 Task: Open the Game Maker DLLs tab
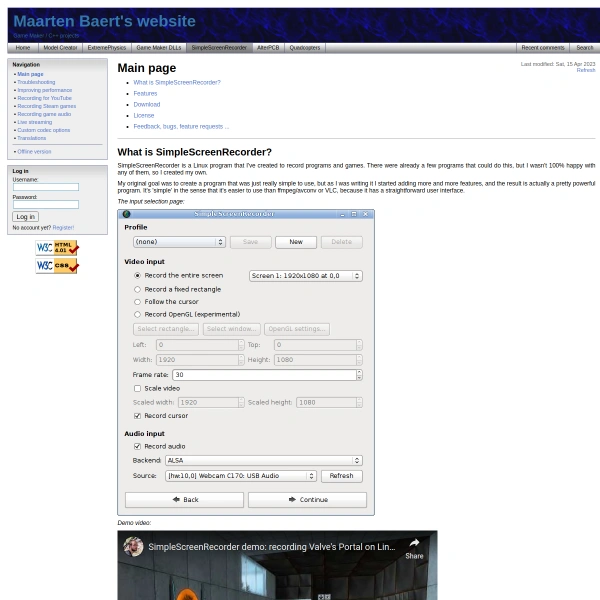pos(159,48)
